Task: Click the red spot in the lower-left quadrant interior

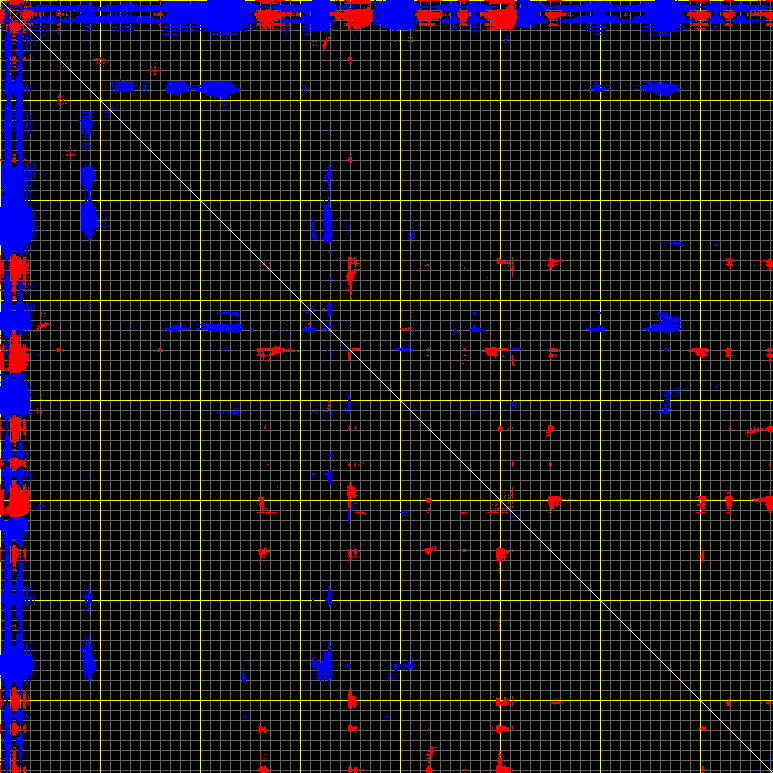Action: [x=263, y=552]
